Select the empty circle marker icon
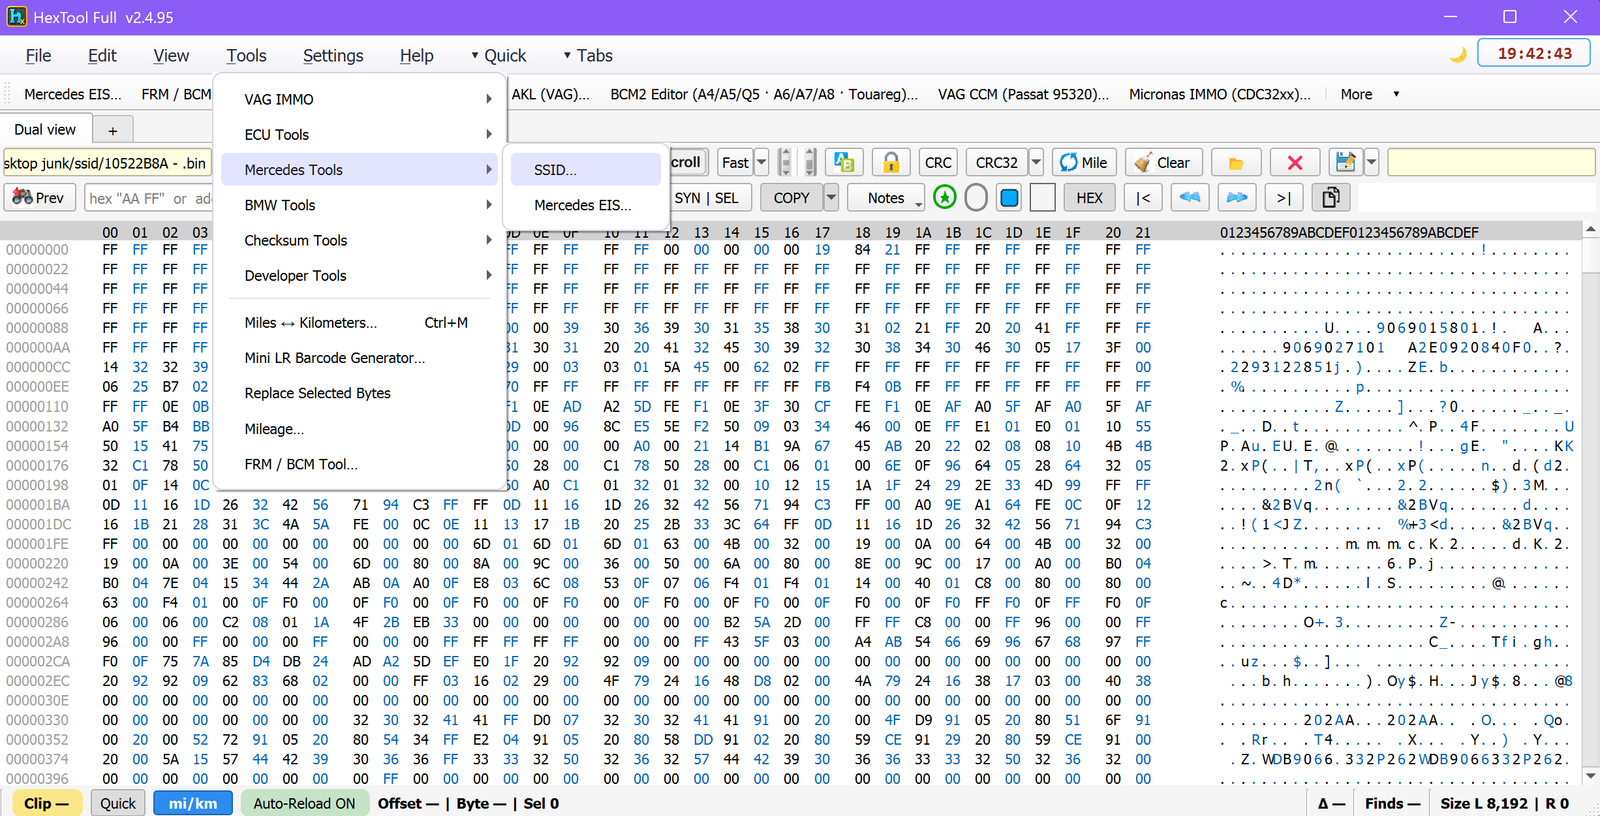Viewport: 1600px width, 816px height. 976,197
